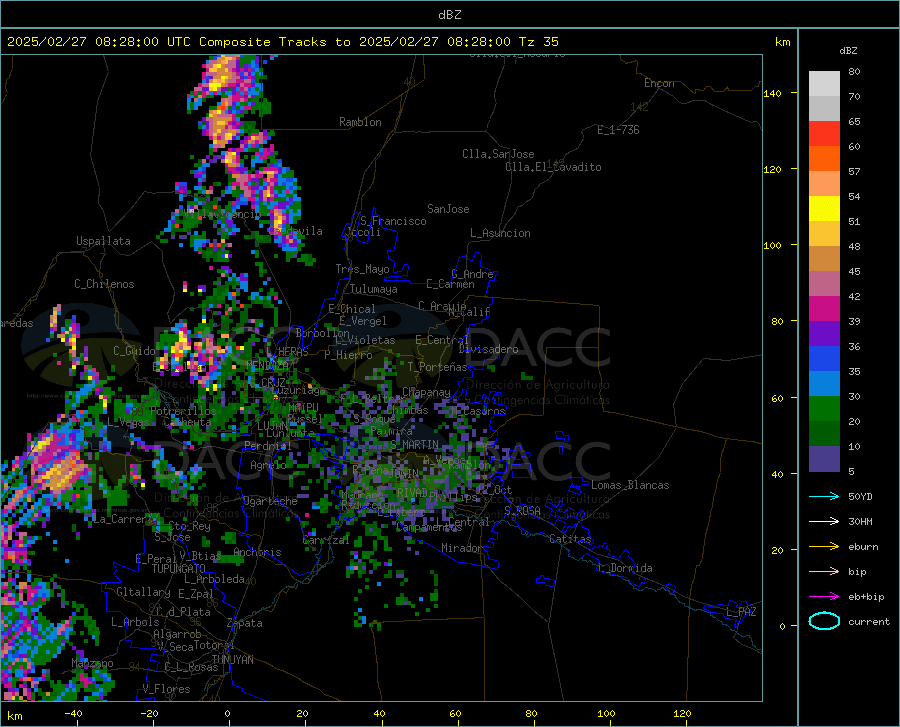Click the 'Zapata' map label
The image size is (900, 727).
tap(245, 623)
